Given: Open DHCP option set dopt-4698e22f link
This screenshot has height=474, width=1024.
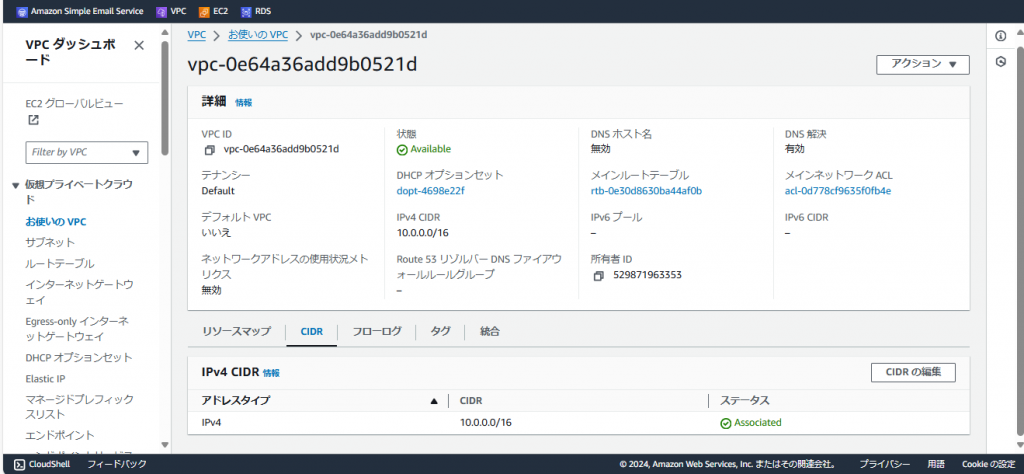Looking at the screenshot, I should pos(430,191).
